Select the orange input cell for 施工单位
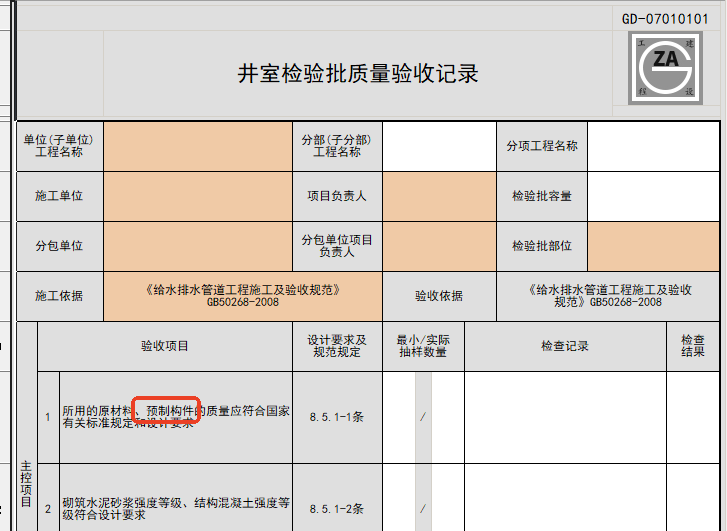 [x=196, y=196]
